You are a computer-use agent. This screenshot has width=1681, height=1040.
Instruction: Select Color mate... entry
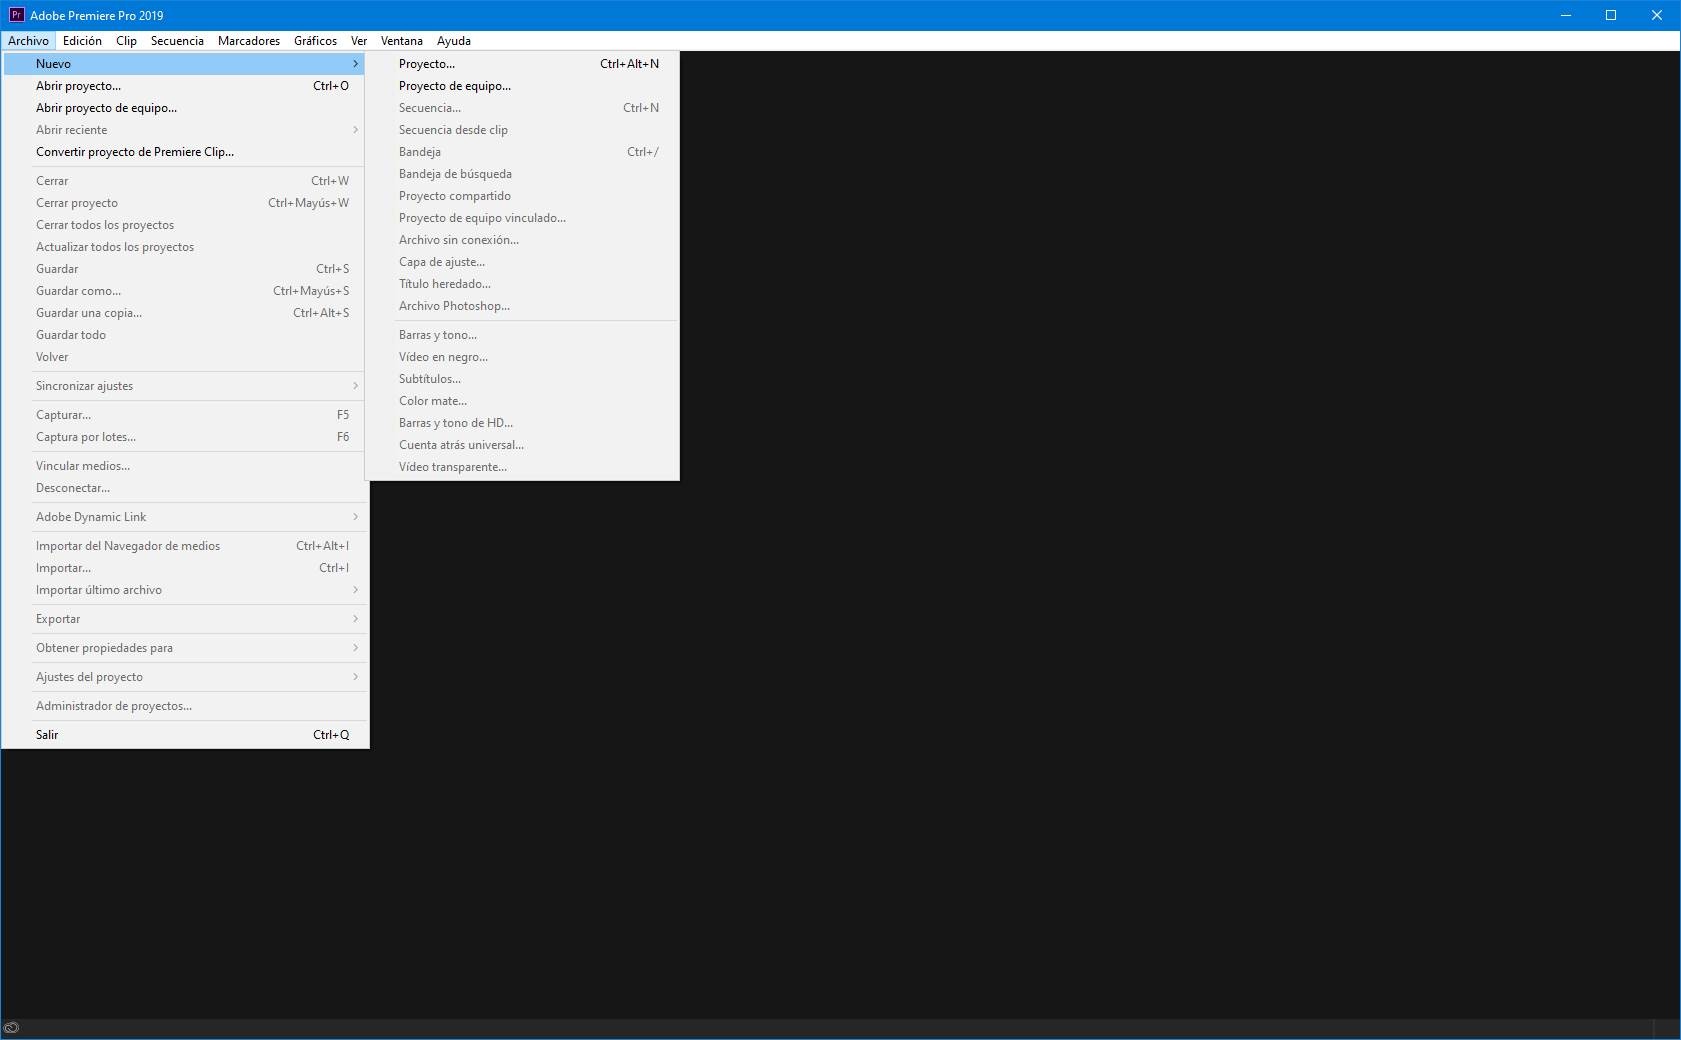522,401
